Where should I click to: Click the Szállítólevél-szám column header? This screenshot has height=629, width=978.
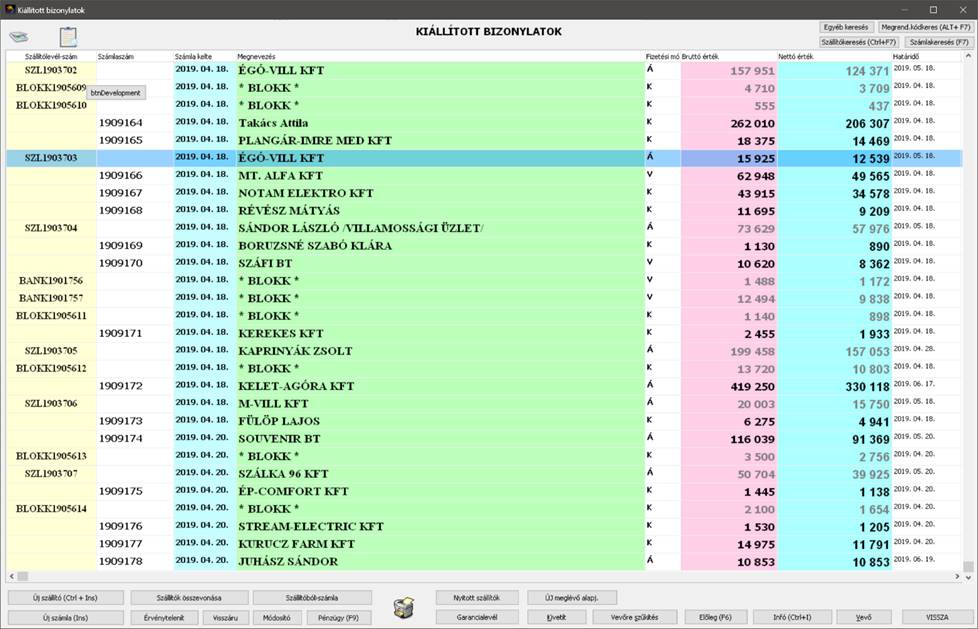coord(51,57)
